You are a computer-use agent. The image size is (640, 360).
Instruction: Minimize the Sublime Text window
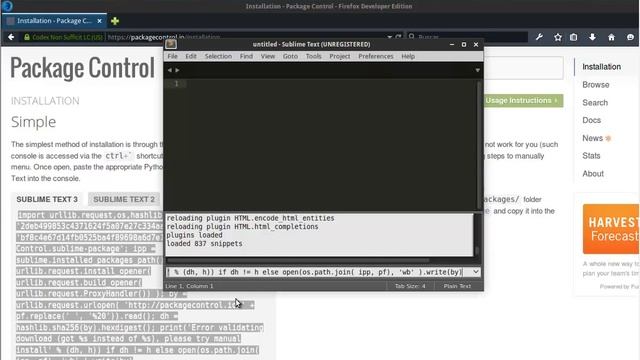(452, 44)
